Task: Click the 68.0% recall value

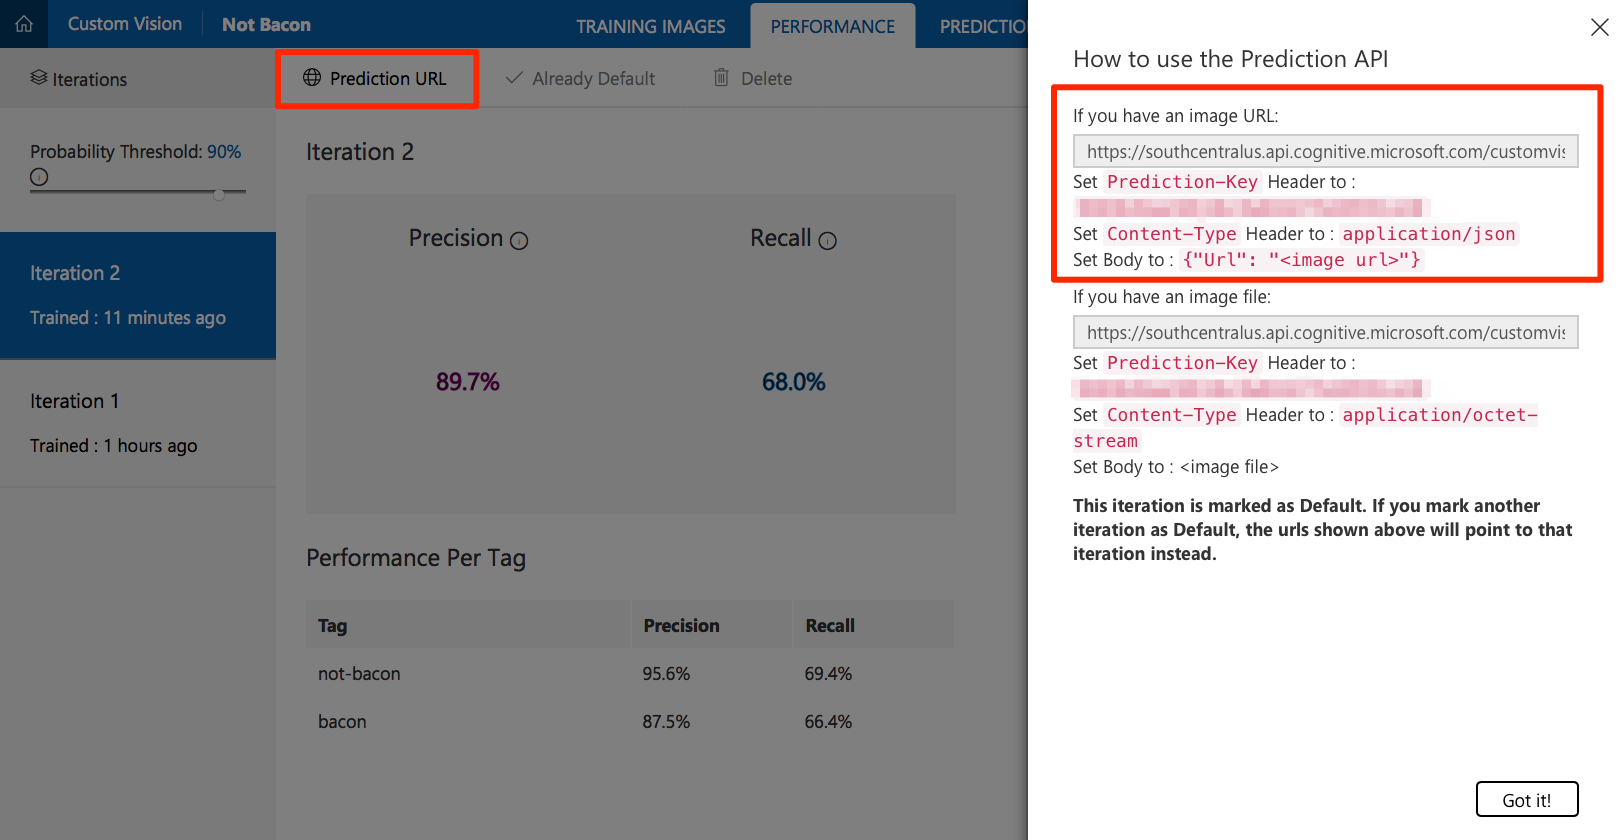Action: (794, 382)
